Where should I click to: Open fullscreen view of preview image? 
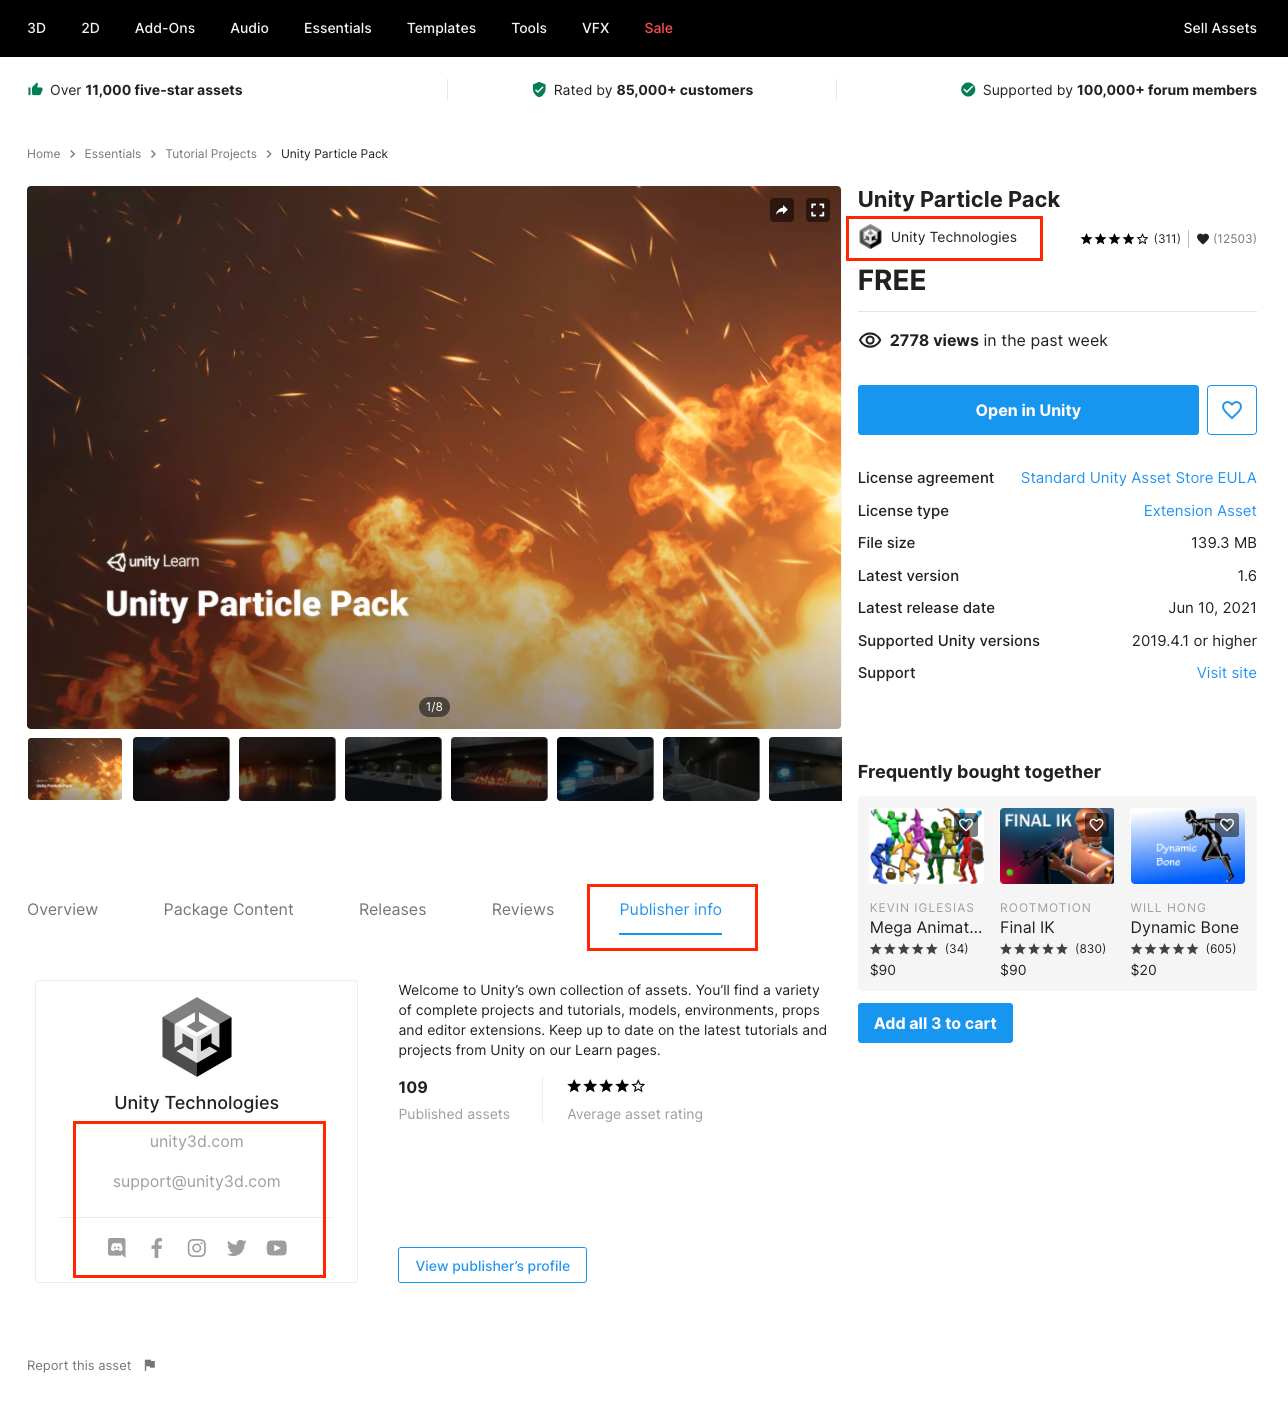tap(818, 210)
